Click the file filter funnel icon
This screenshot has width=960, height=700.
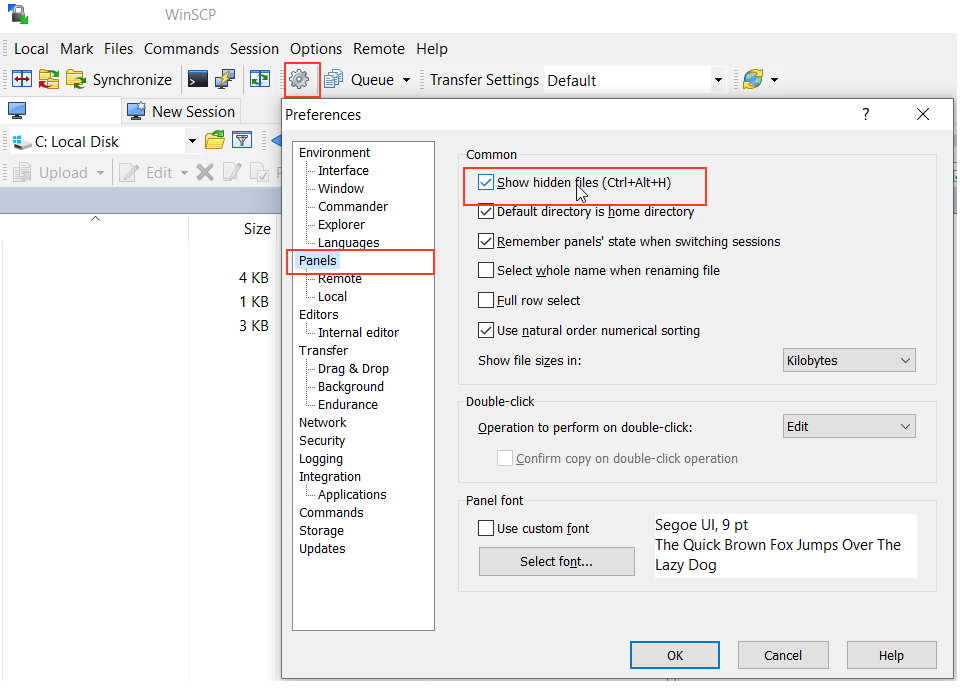click(x=242, y=140)
